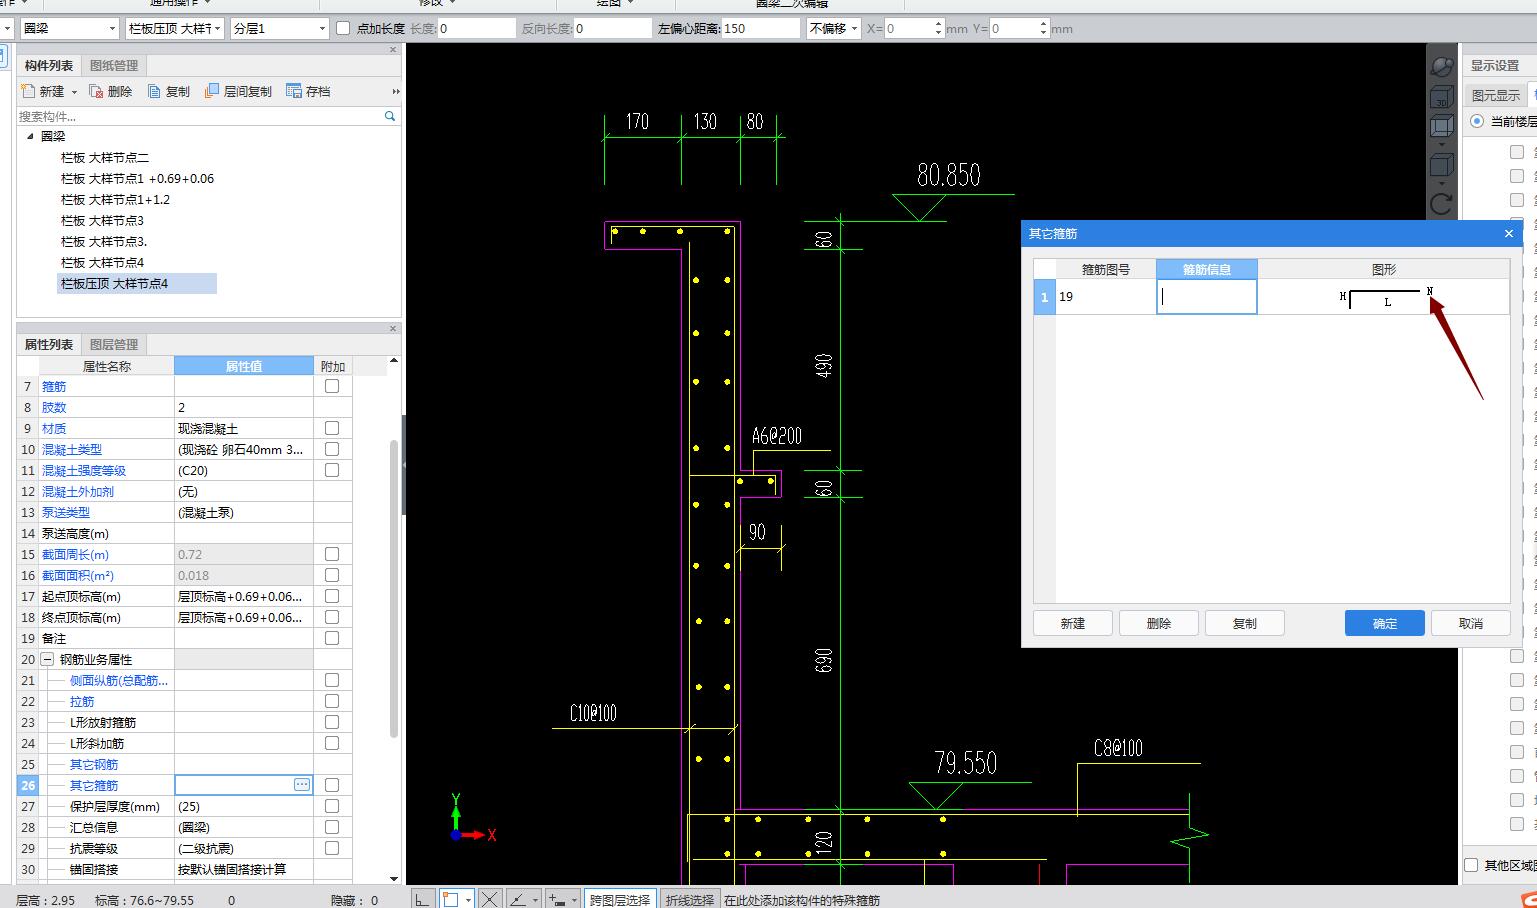1537x908 pixels.
Task: Select 栏板 大样节点1+1.2 in component tree
Action: tap(115, 199)
